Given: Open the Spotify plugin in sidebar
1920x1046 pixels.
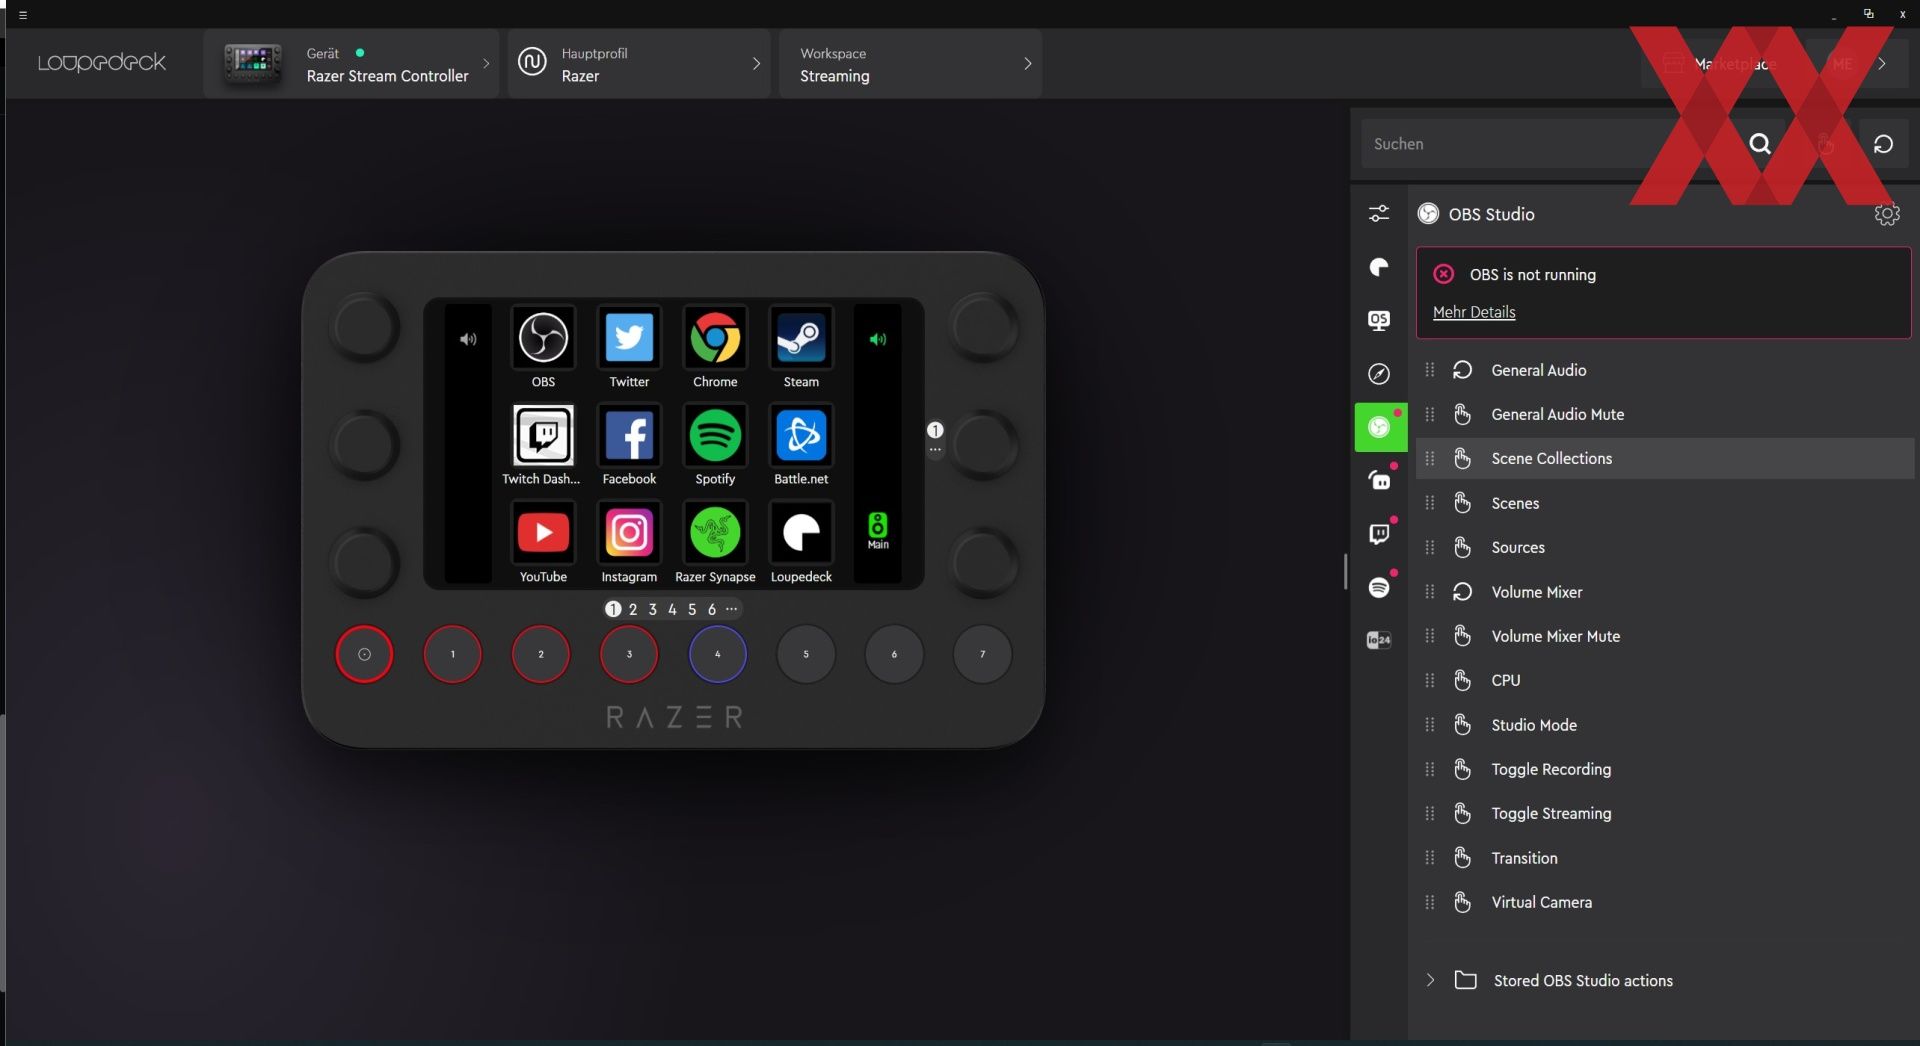Looking at the screenshot, I should (x=1380, y=587).
